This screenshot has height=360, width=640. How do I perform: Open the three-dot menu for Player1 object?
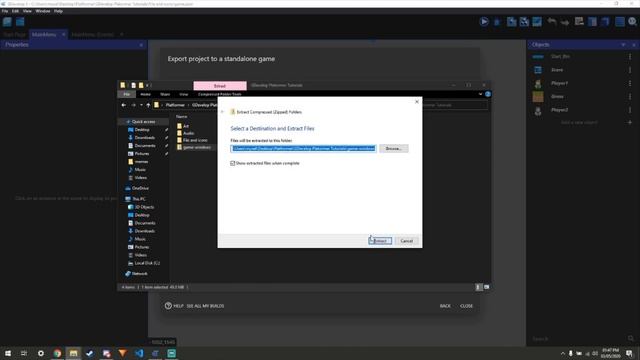(630, 83)
